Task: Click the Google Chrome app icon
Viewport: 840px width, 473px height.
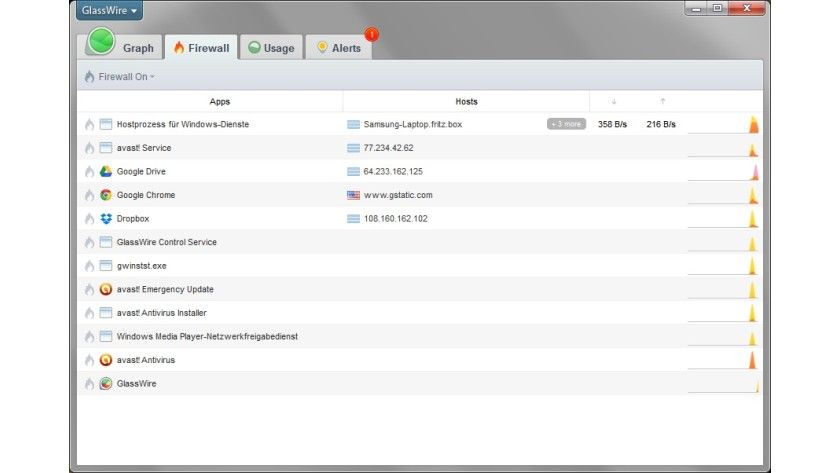Action: click(106, 195)
